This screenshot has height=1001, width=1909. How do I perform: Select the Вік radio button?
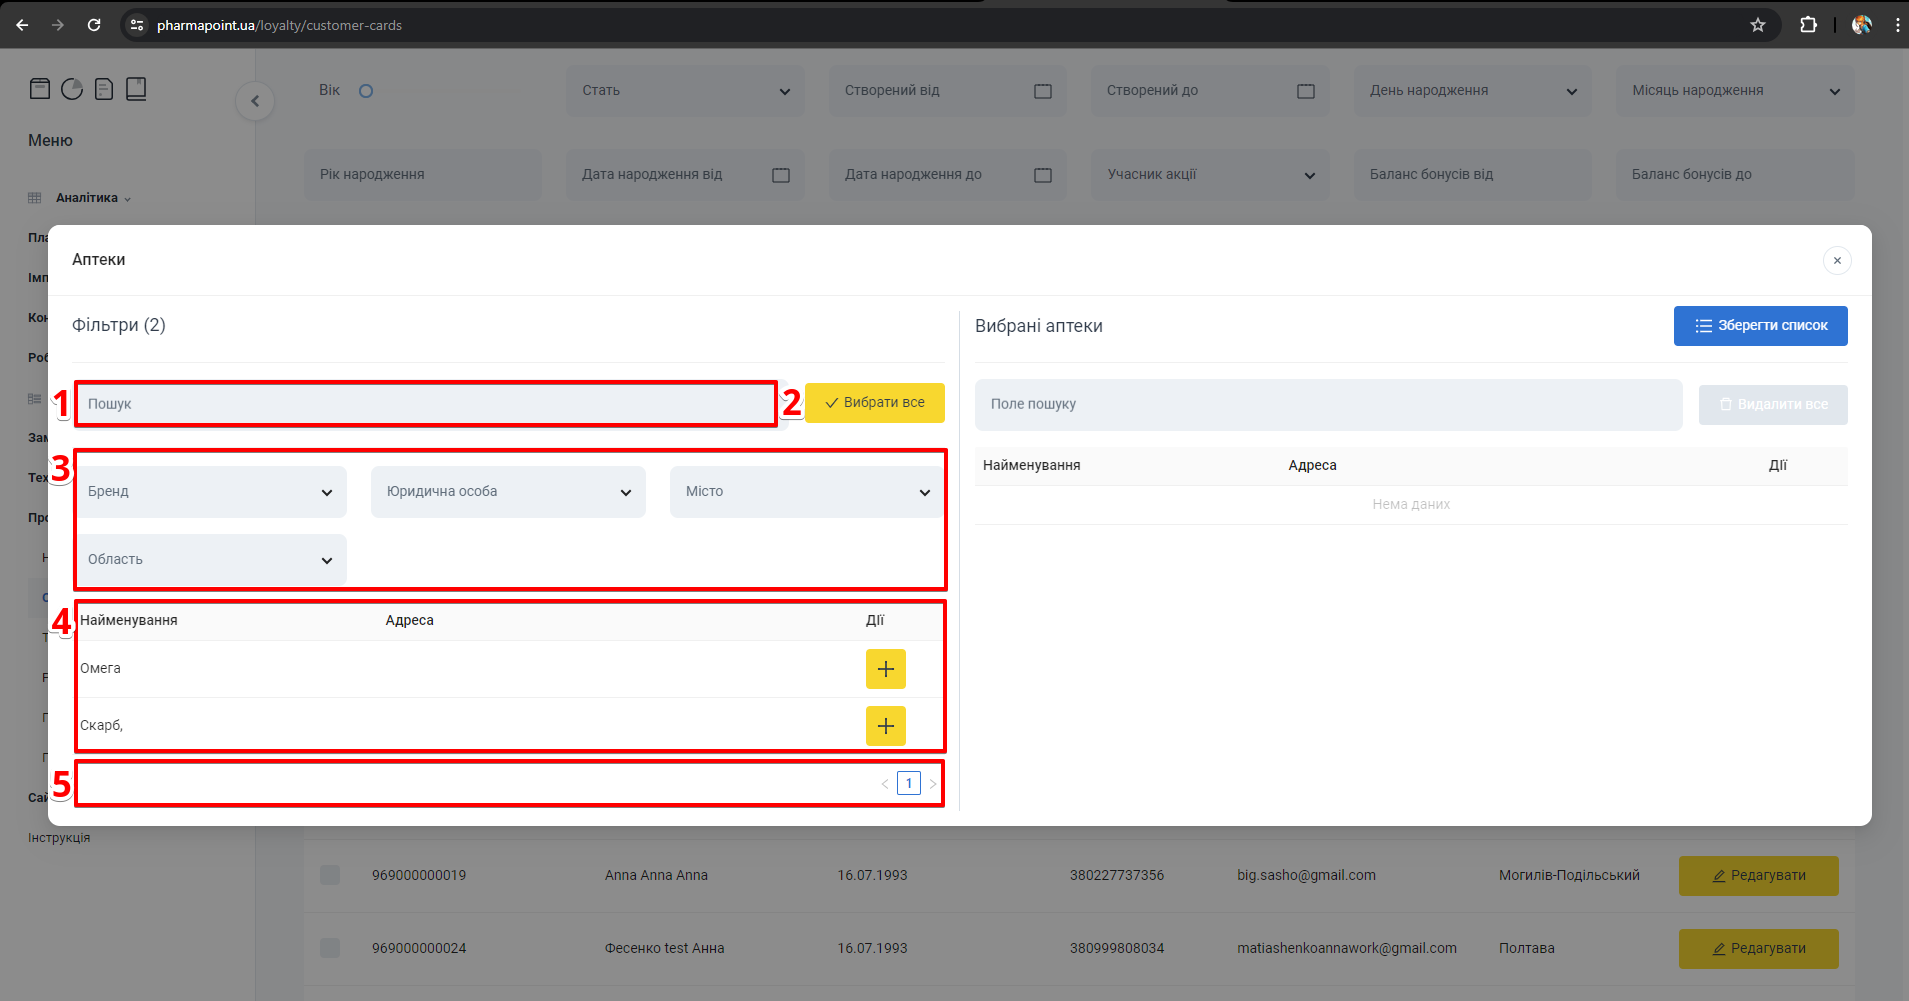tap(366, 91)
